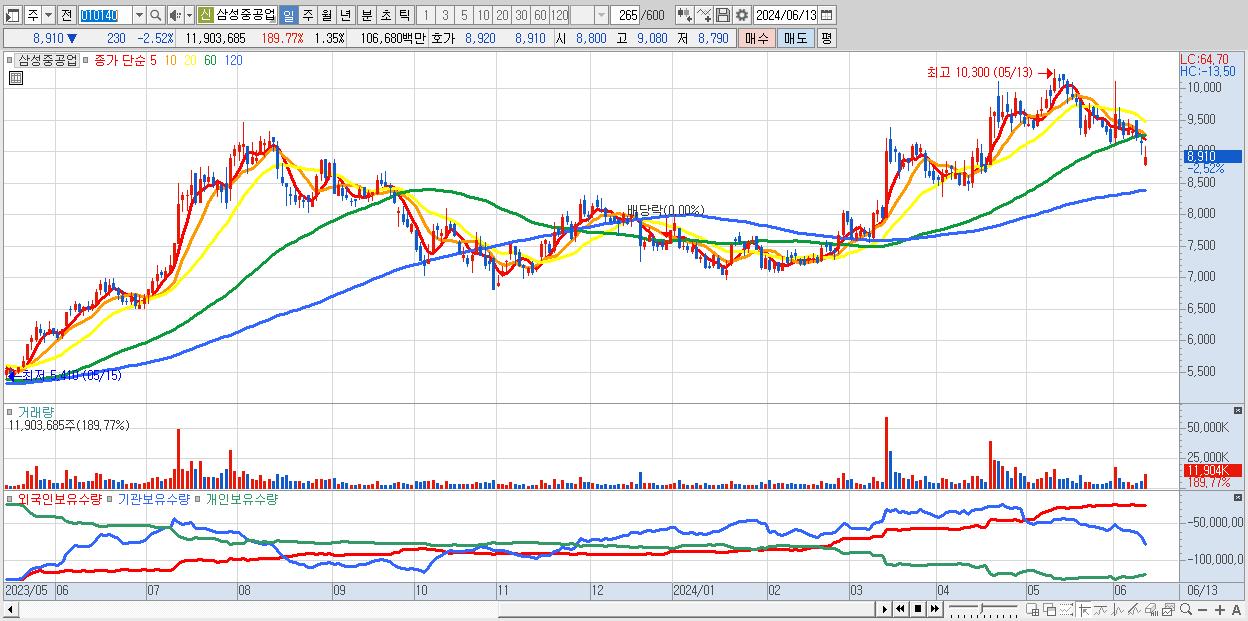Click the crosshair cursor tool icon
This screenshot has width=1248, height=621.
pyautogui.click(x=1084, y=609)
